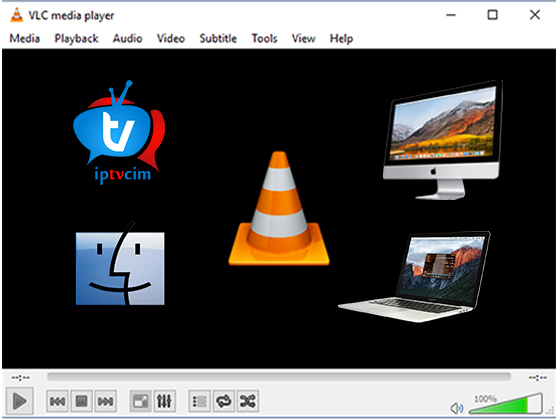Screen dimensions: 560x419
Task: Toggle the remaining time label
Action: 538,377
